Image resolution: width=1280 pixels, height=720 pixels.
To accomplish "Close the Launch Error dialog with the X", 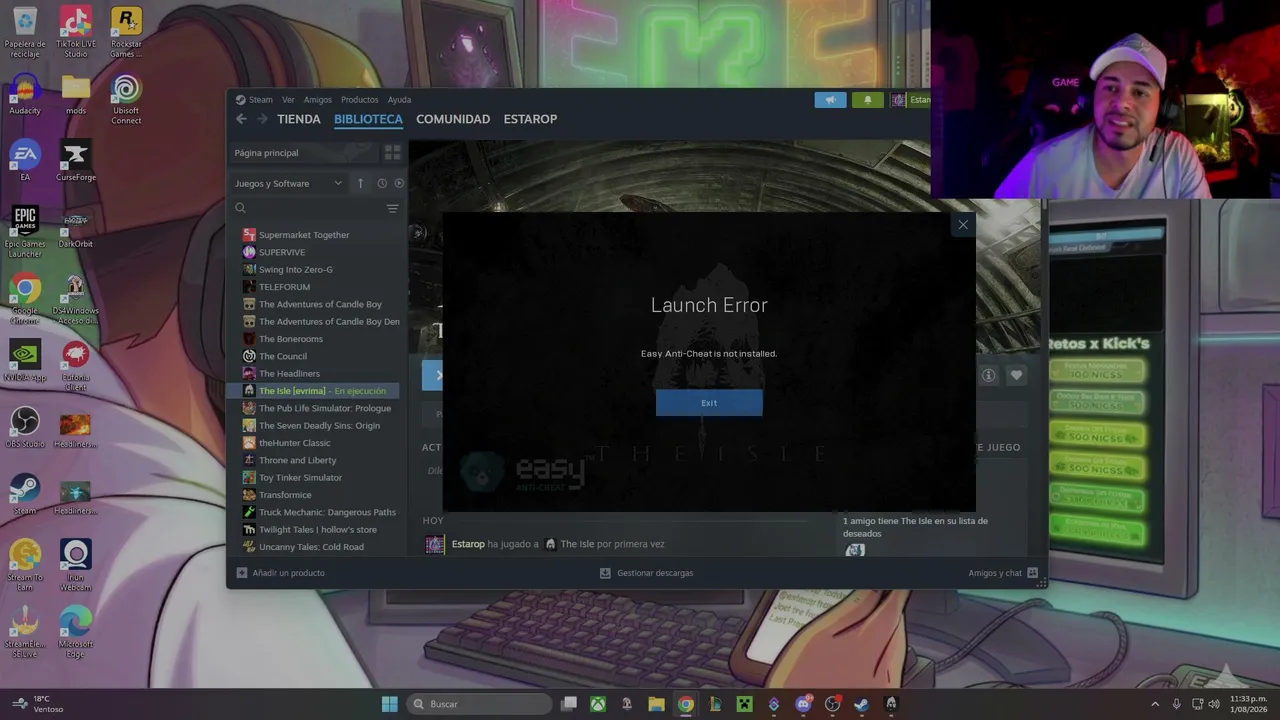I will tap(963, 225).
